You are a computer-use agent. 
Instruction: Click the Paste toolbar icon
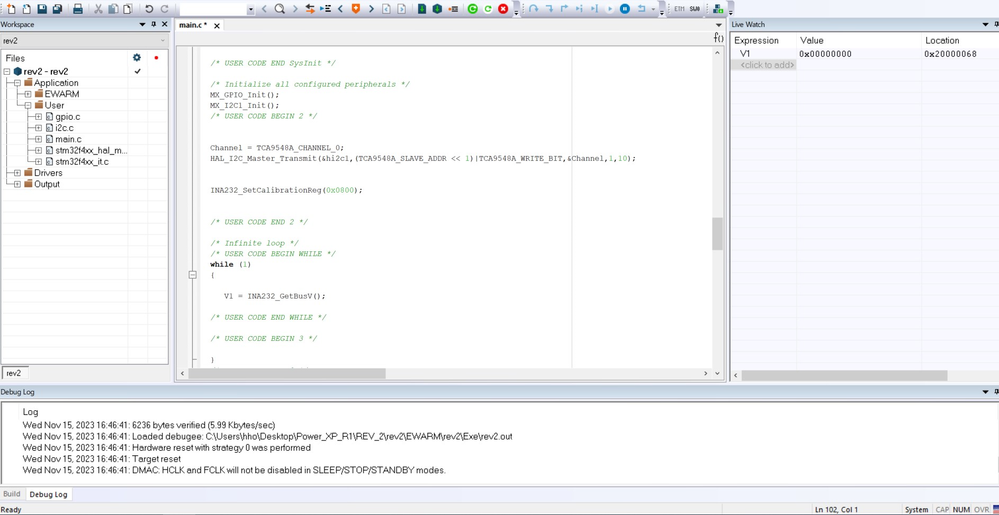127,9
